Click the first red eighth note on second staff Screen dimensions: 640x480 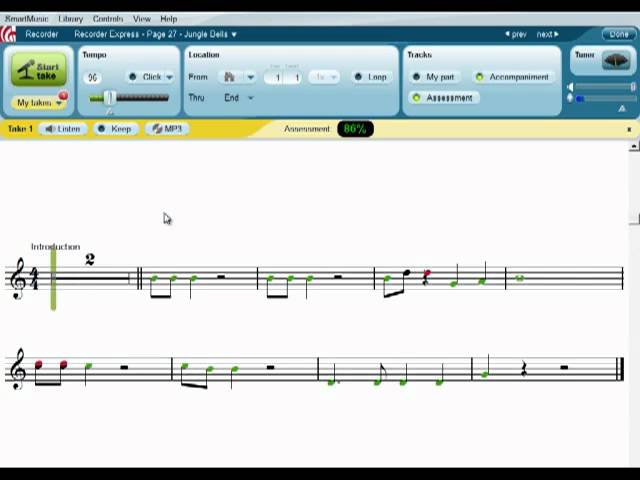(38, 364)
